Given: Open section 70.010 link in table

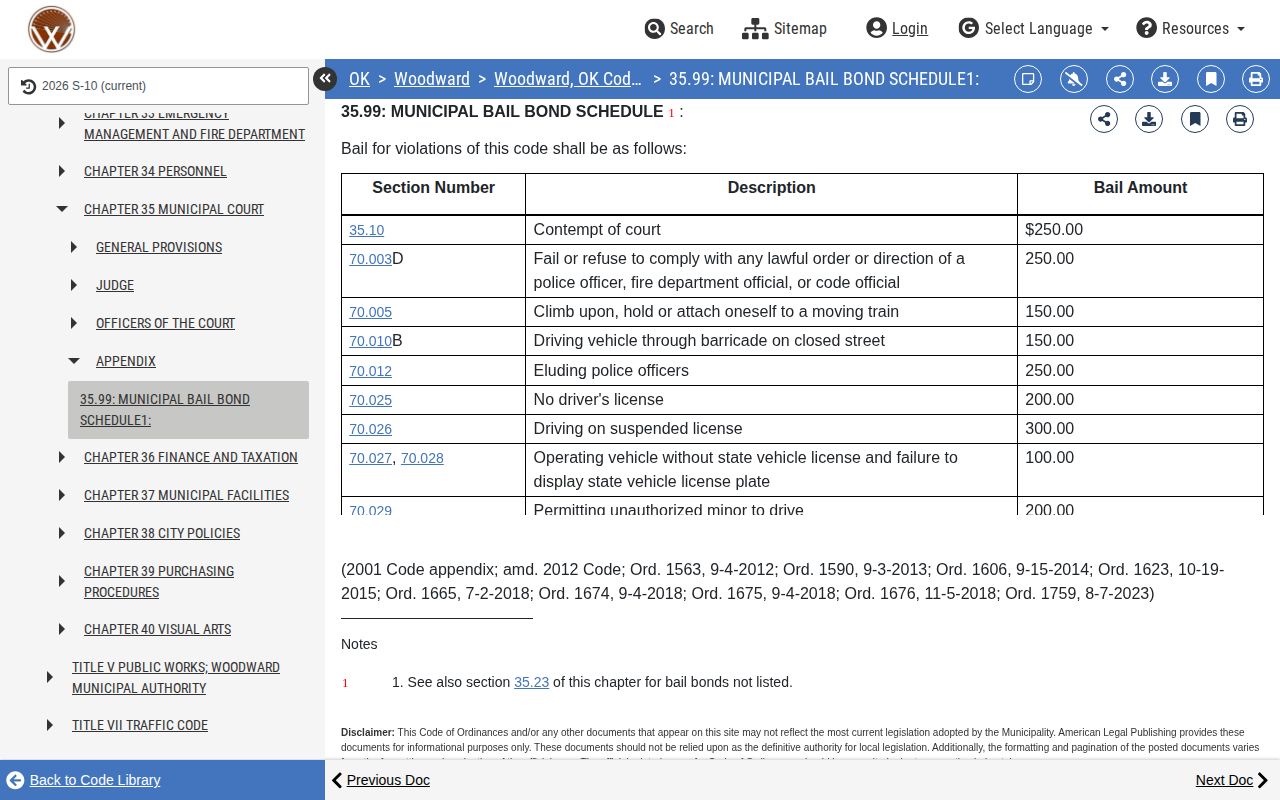Looking at the screenshot, I should click(x=370, y=341).
